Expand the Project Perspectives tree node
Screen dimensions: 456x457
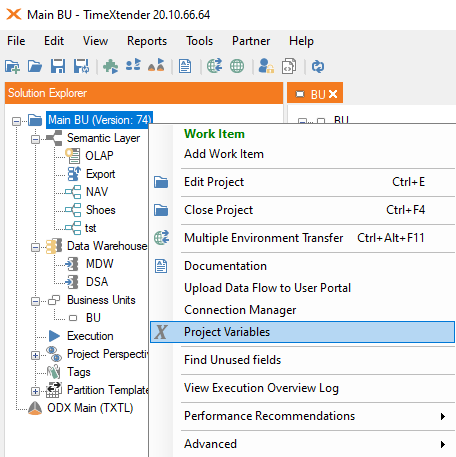click(x=35, y=355)
